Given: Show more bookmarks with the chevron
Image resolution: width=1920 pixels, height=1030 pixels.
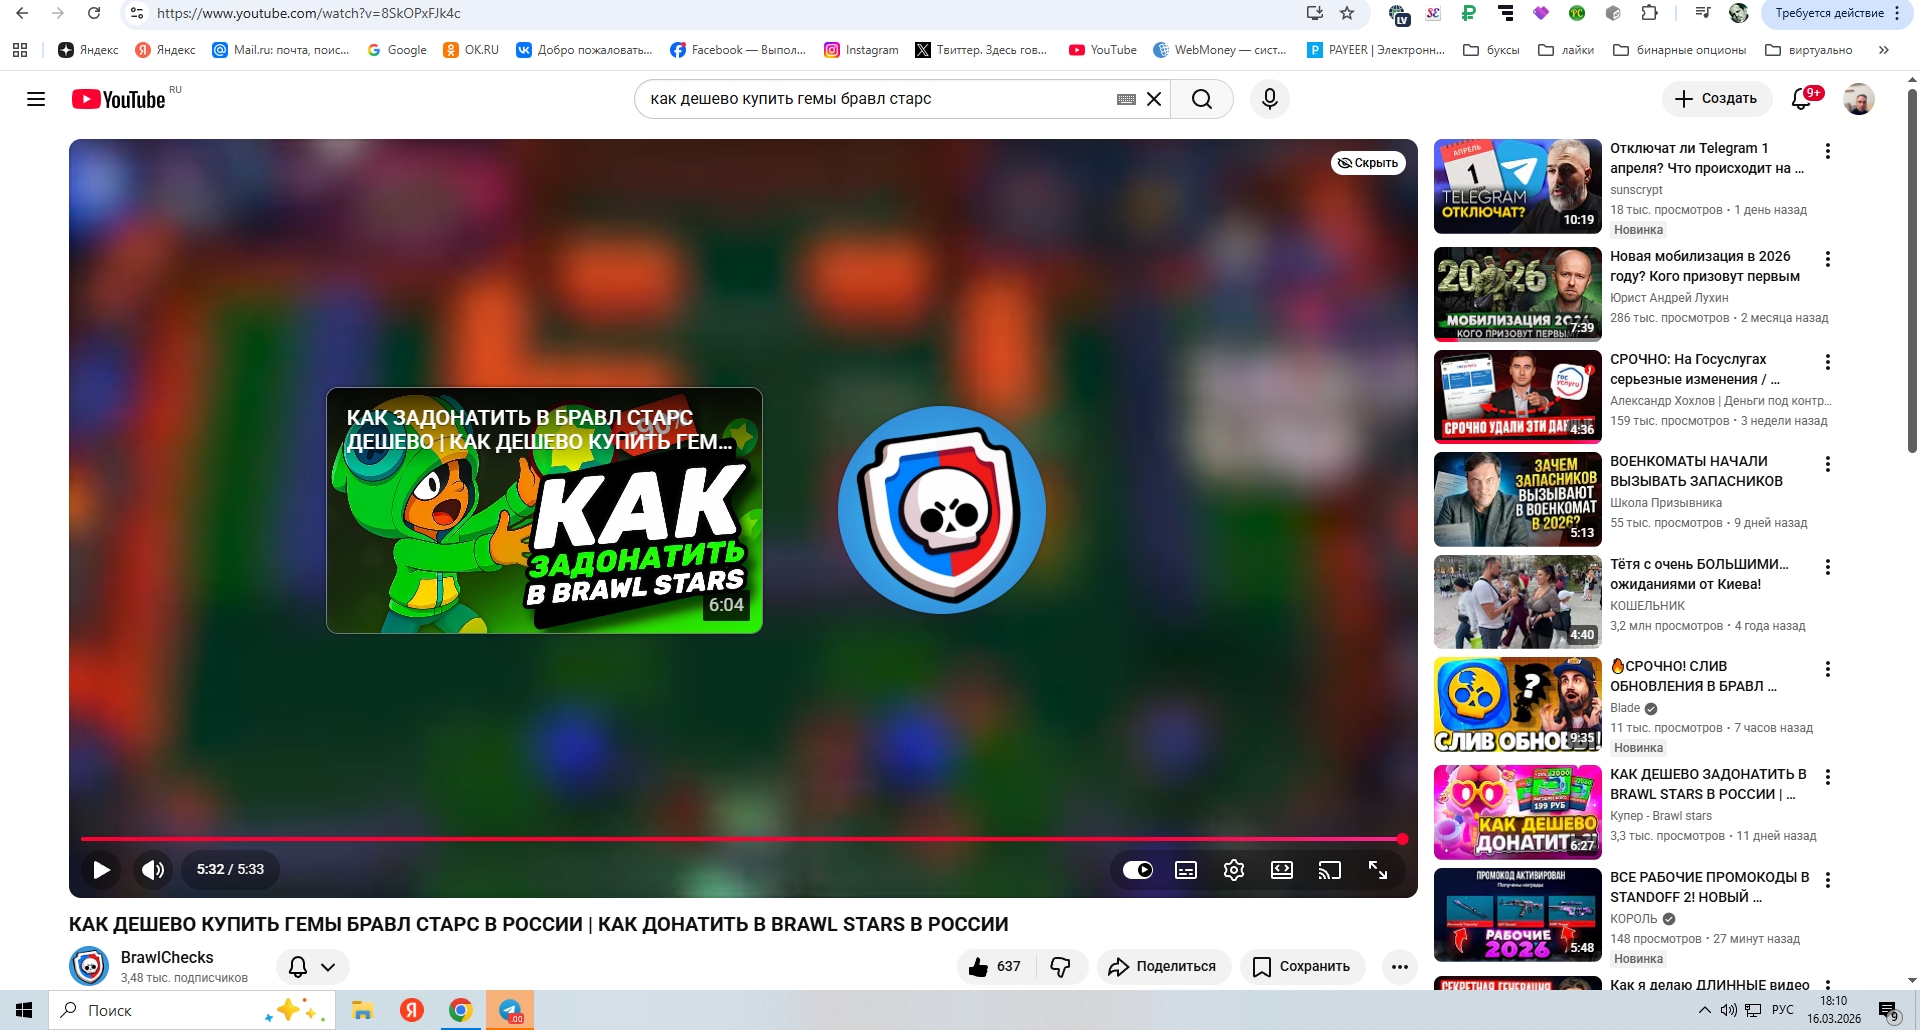Looking at the screenshot, I should (x=1884, y=50).
